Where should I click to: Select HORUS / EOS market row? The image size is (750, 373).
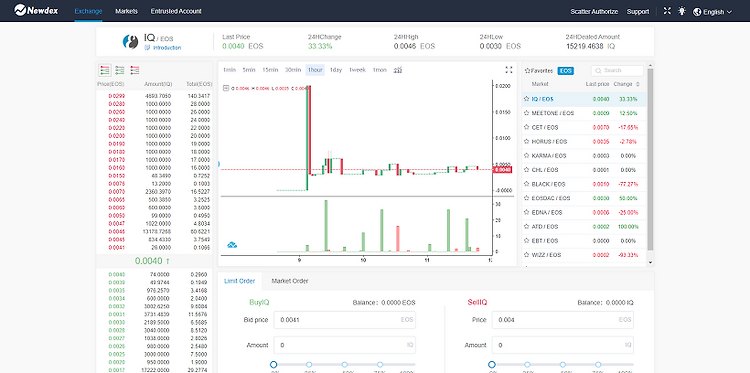click(584, 142)
